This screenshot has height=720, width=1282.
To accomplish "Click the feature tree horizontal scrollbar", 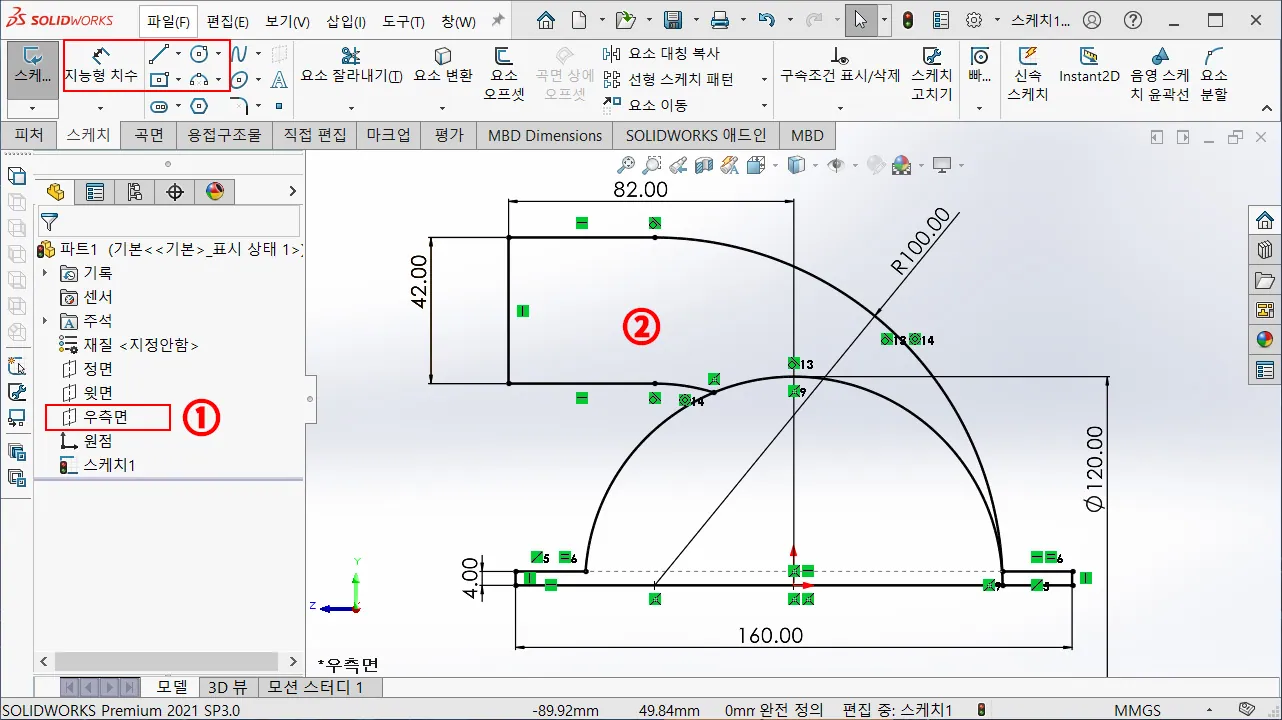I will pos(167,661).
